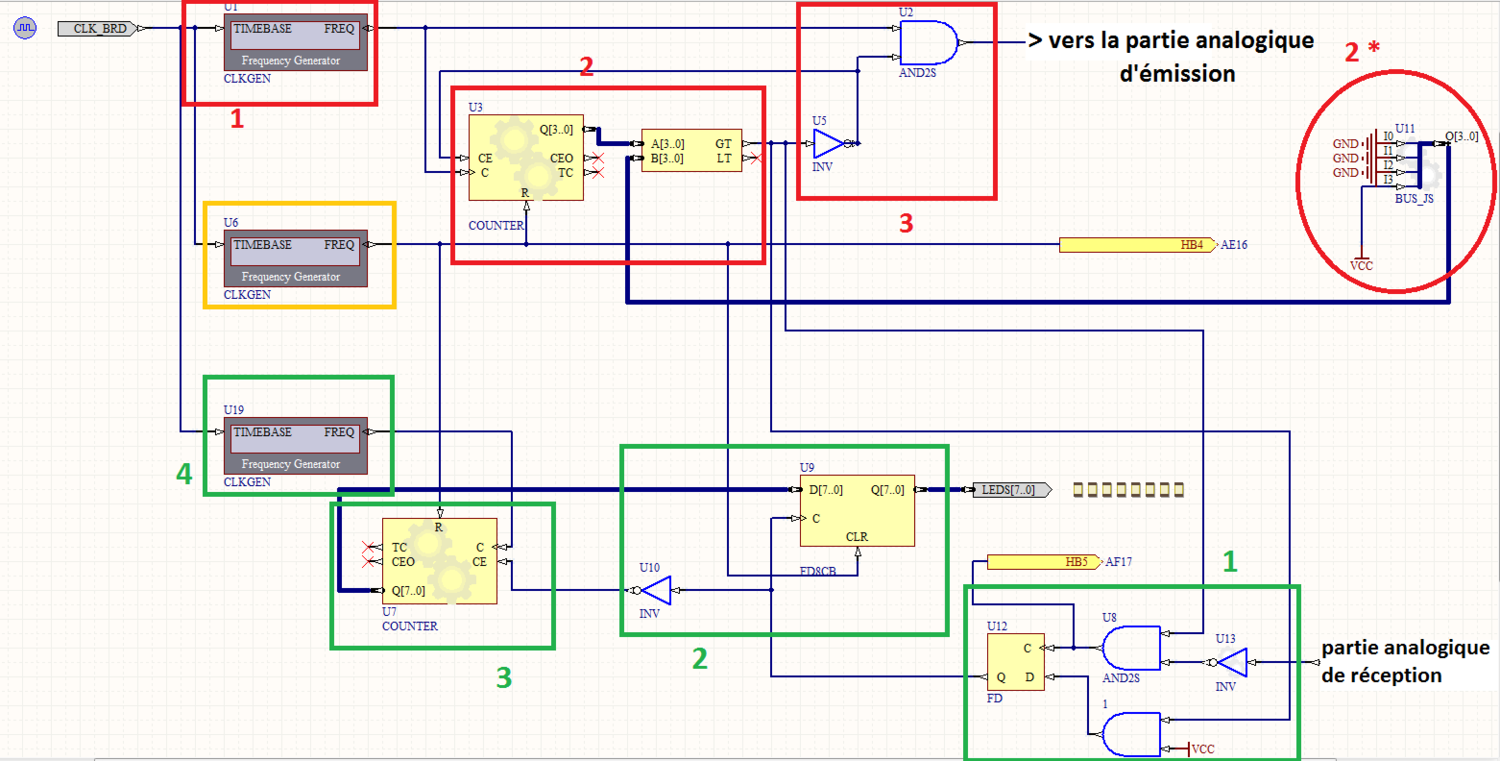
Task: Click the clock signal icon beside CLK_BRD
Action: [24, 28]
